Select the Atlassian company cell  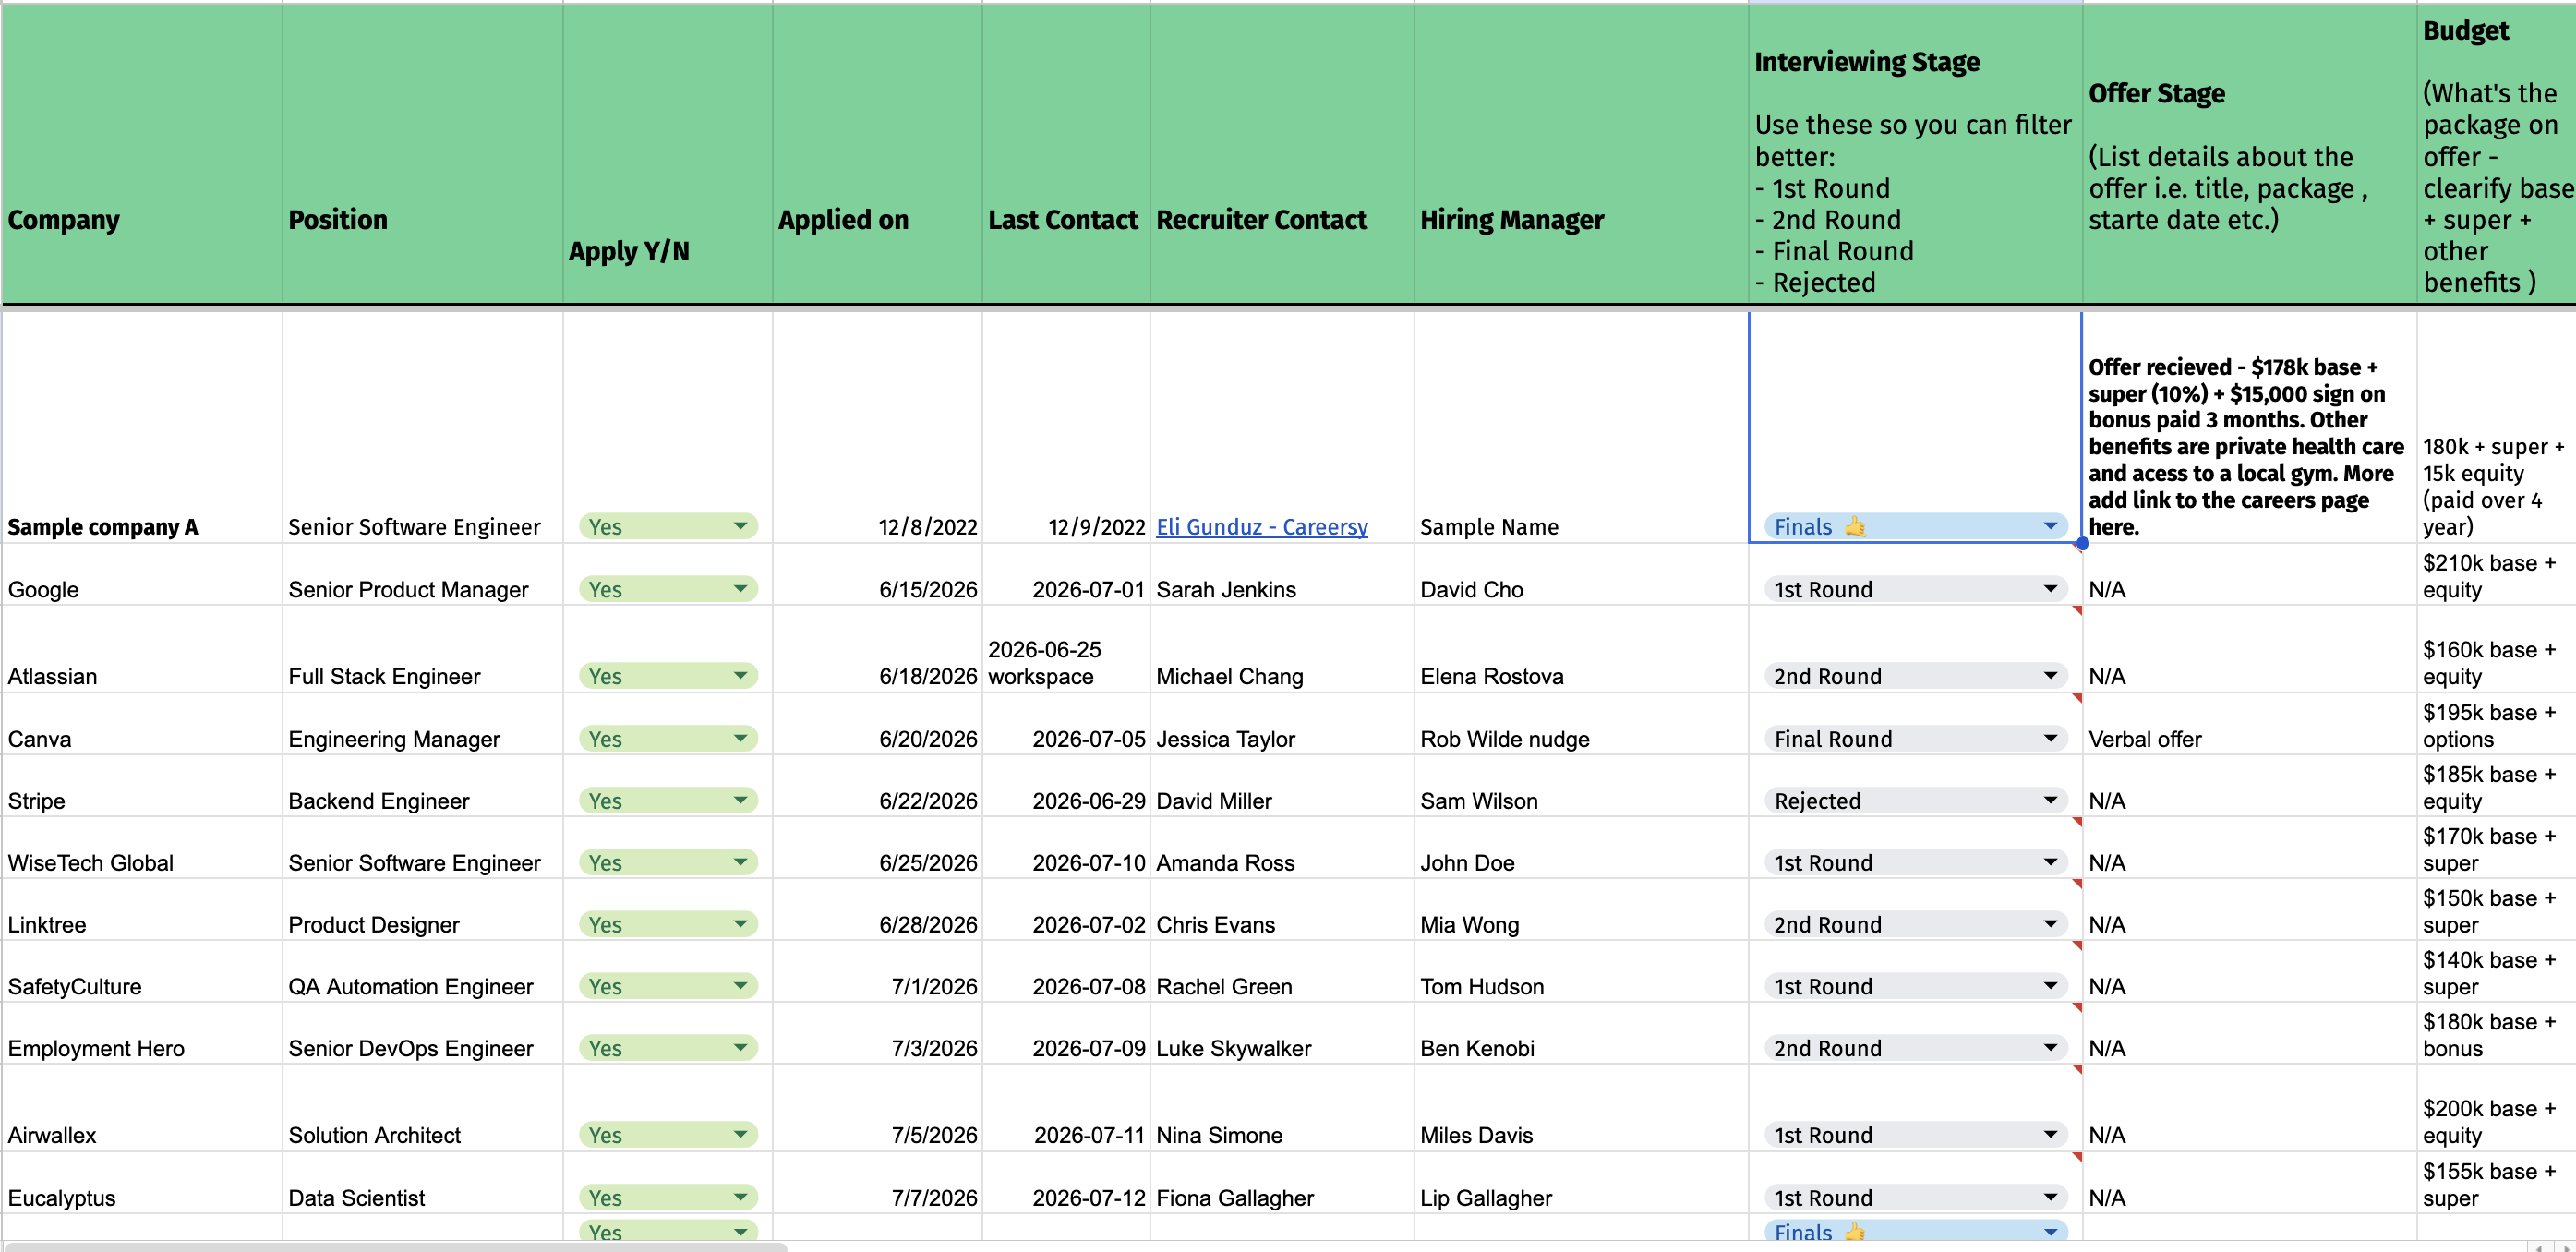[x=142, y=649]
